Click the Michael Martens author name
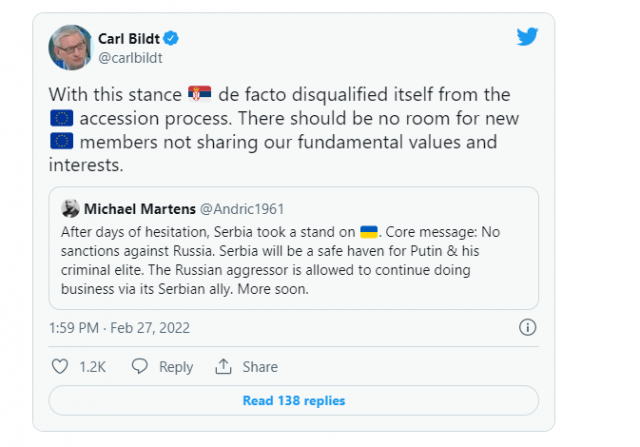The width and height of the screenshot is (640, 447). 140,209
